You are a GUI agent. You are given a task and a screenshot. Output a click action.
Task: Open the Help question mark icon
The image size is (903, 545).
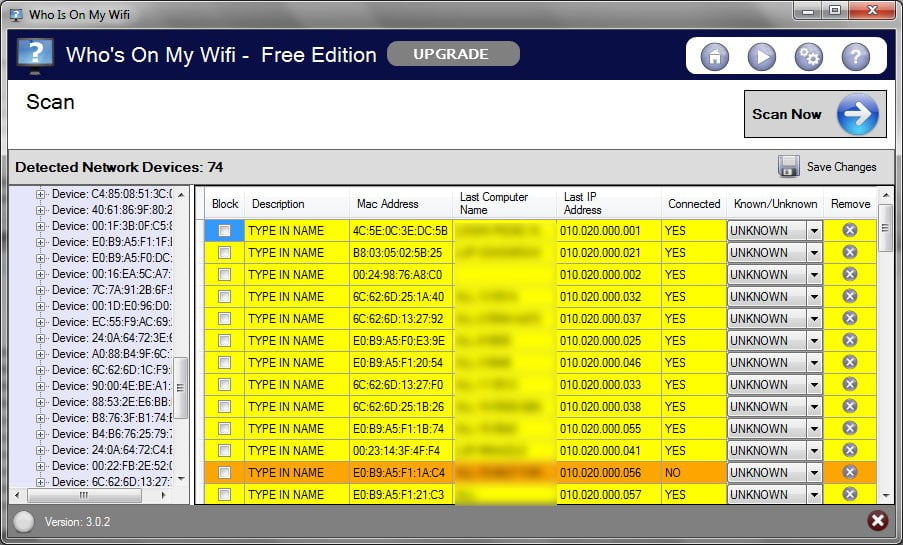pos(855,57)
